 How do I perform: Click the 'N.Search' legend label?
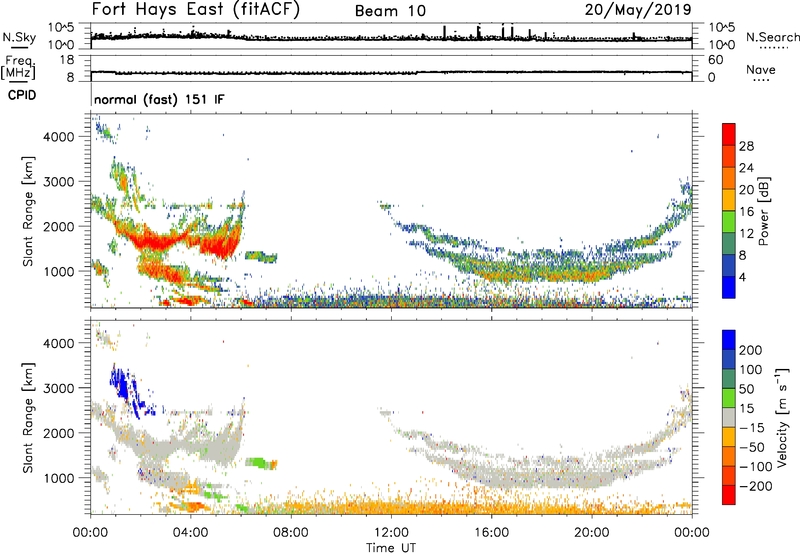tap(773, 37)
